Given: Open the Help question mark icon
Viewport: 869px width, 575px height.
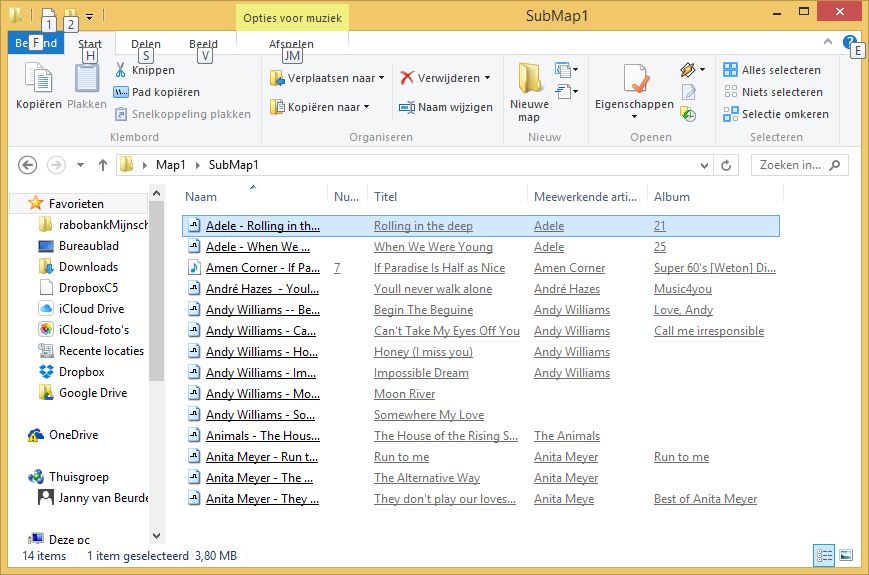Looking at the screenshot, I should coord(850,43).
